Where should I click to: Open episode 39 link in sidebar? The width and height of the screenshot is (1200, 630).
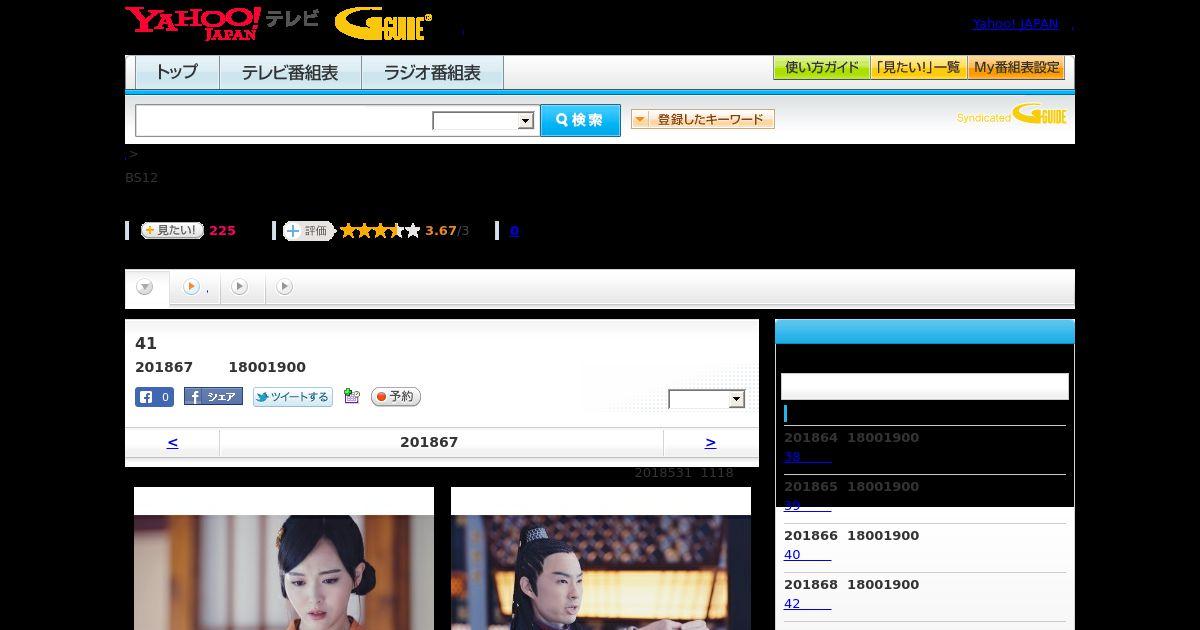pos(807,506)
